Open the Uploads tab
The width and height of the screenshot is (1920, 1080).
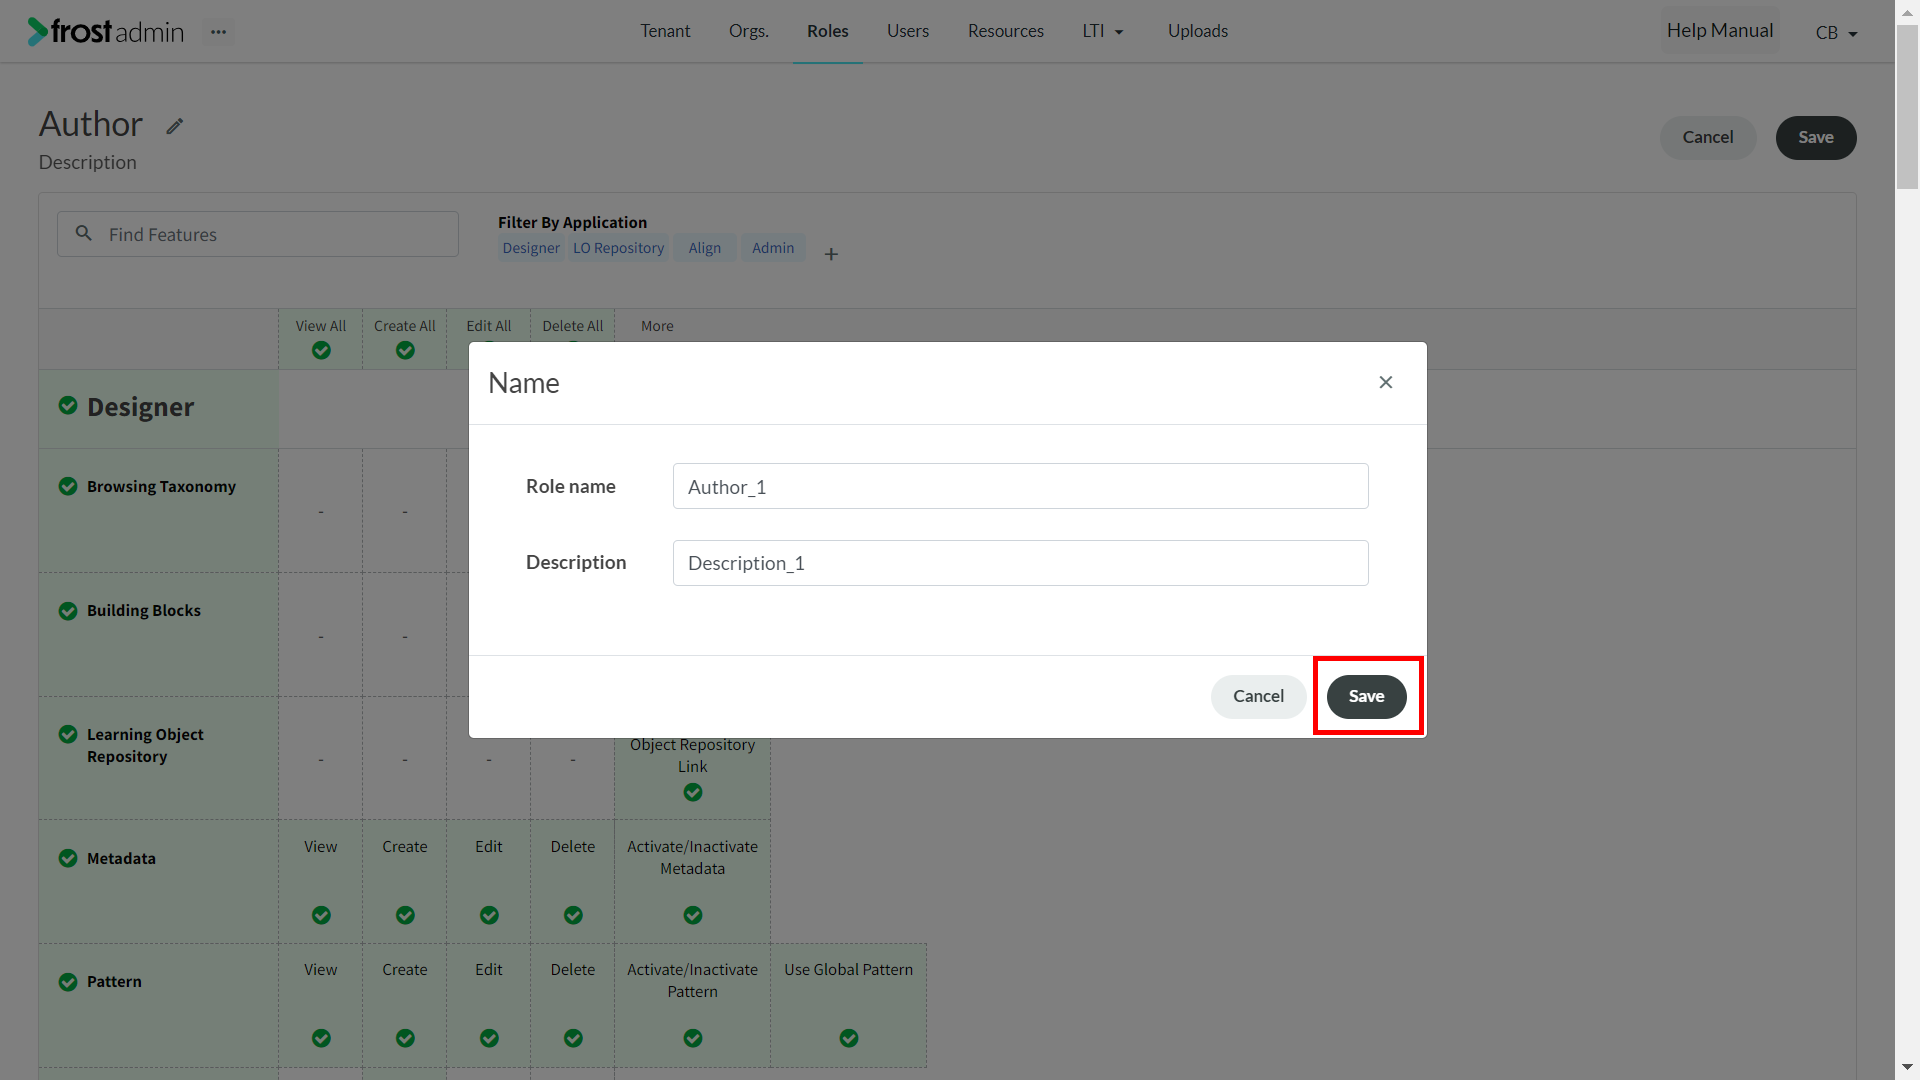[1198, 32]
